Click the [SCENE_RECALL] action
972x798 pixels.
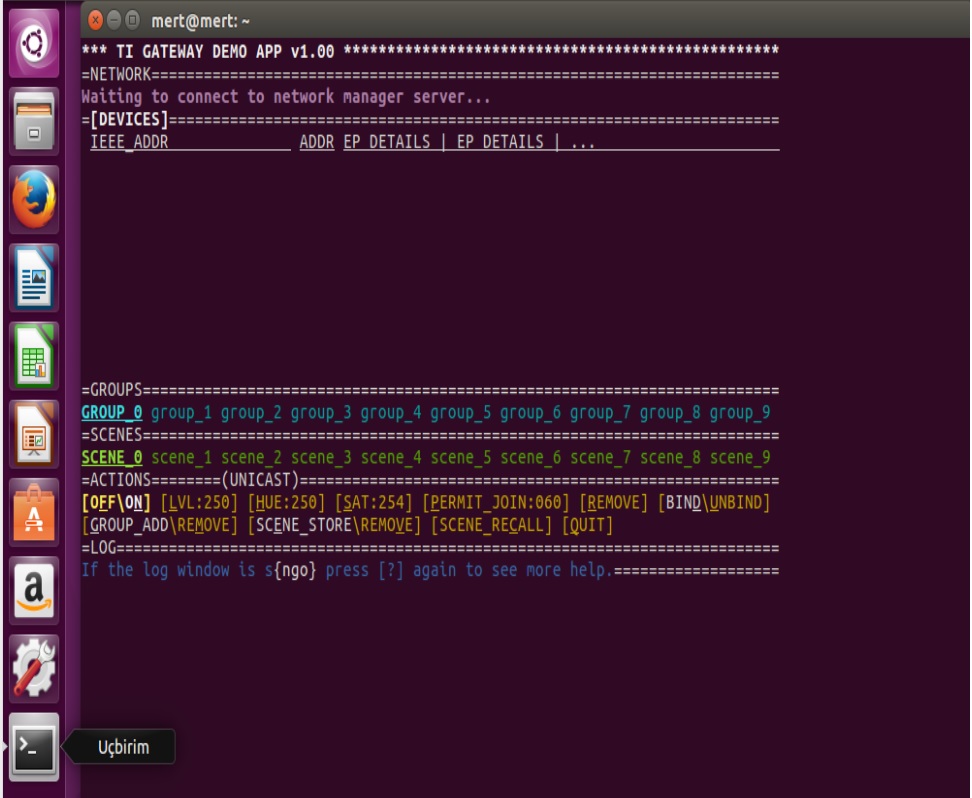coord(491,525)
